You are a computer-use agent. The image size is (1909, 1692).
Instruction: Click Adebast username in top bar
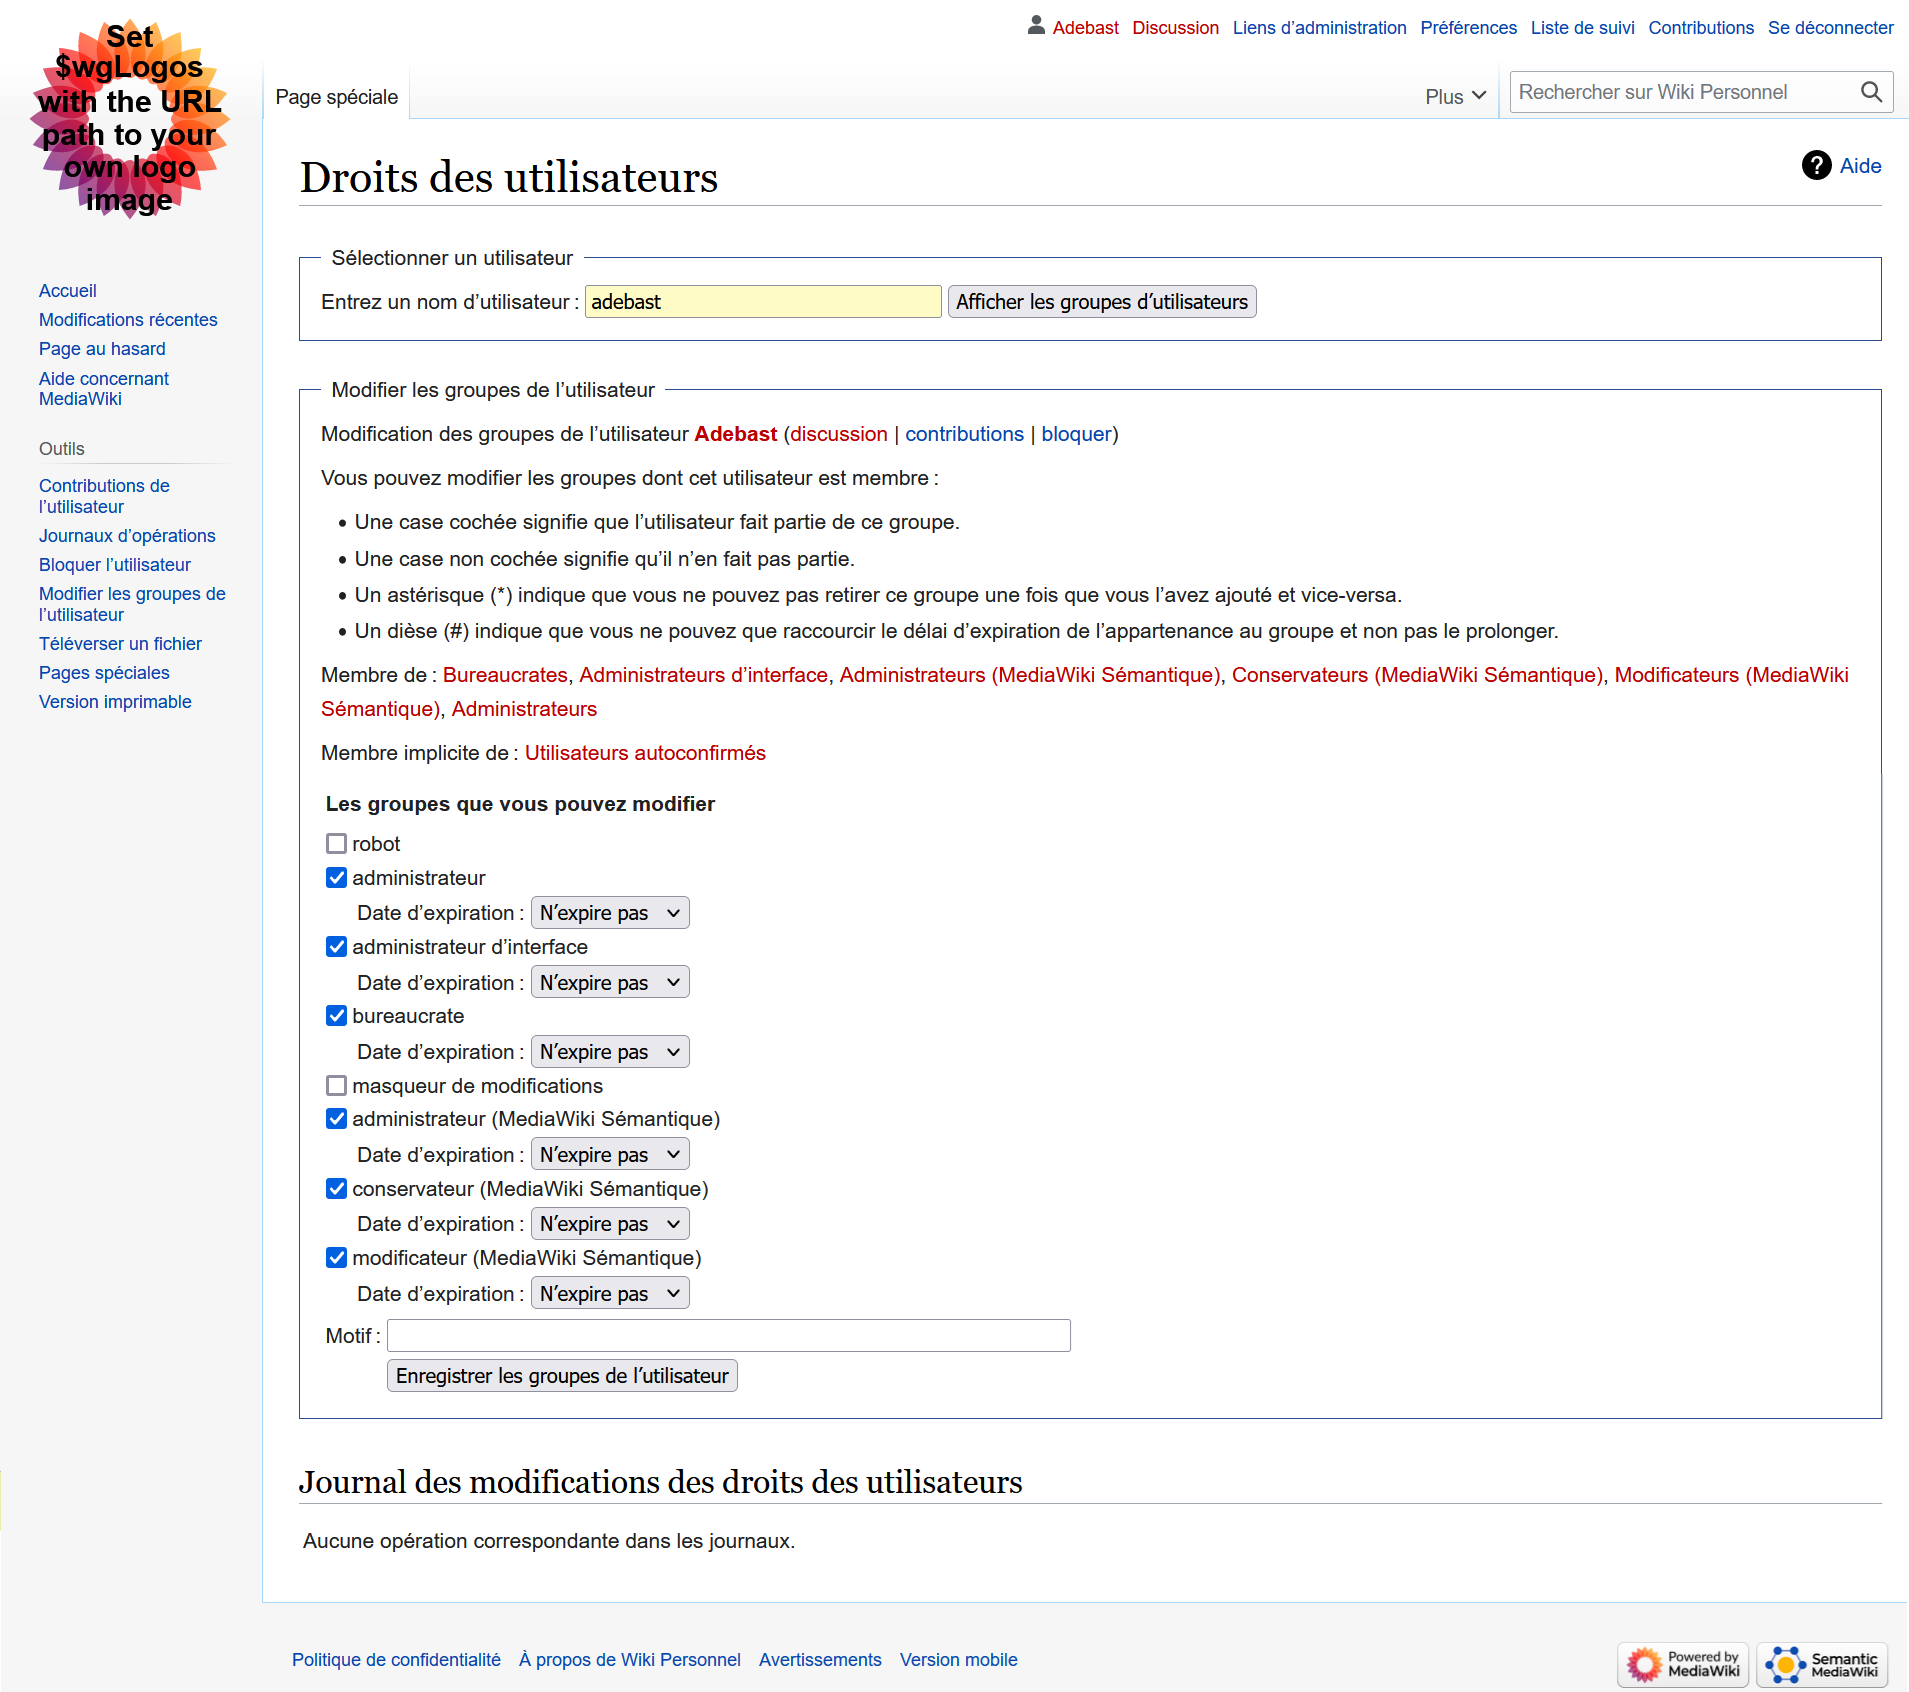[1085, 27]
